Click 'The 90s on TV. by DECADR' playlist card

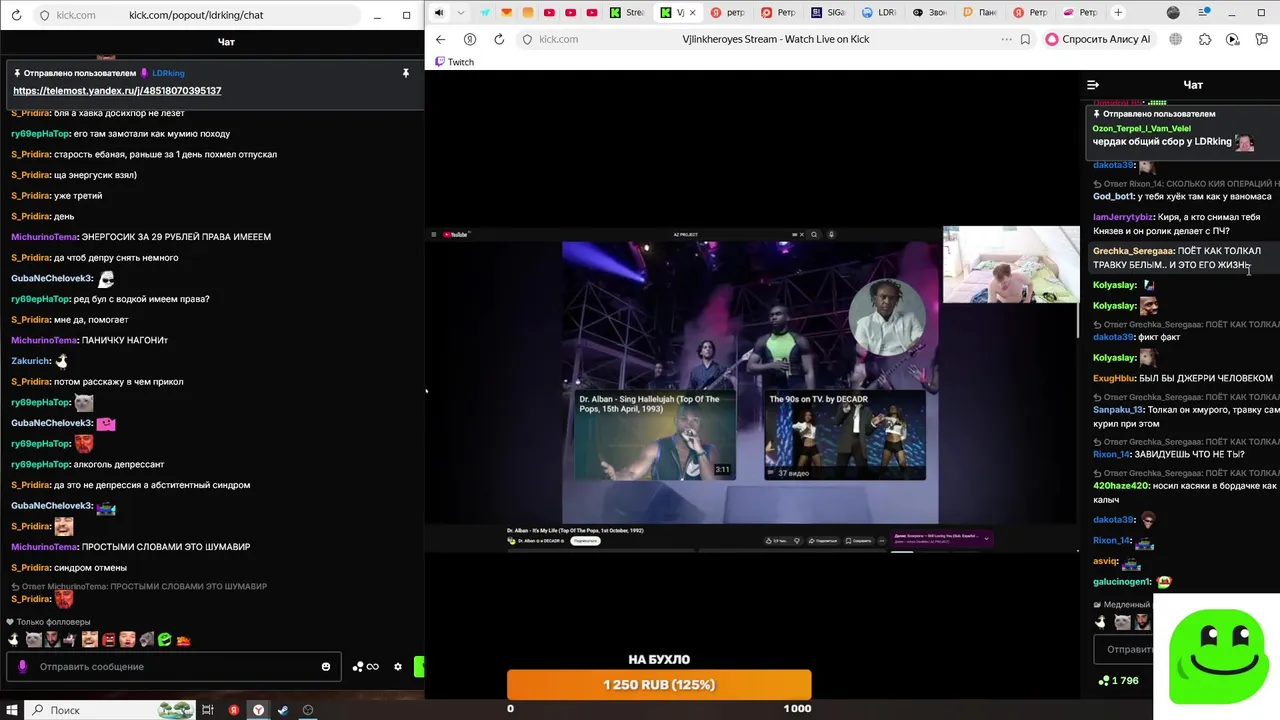(845, 435)
